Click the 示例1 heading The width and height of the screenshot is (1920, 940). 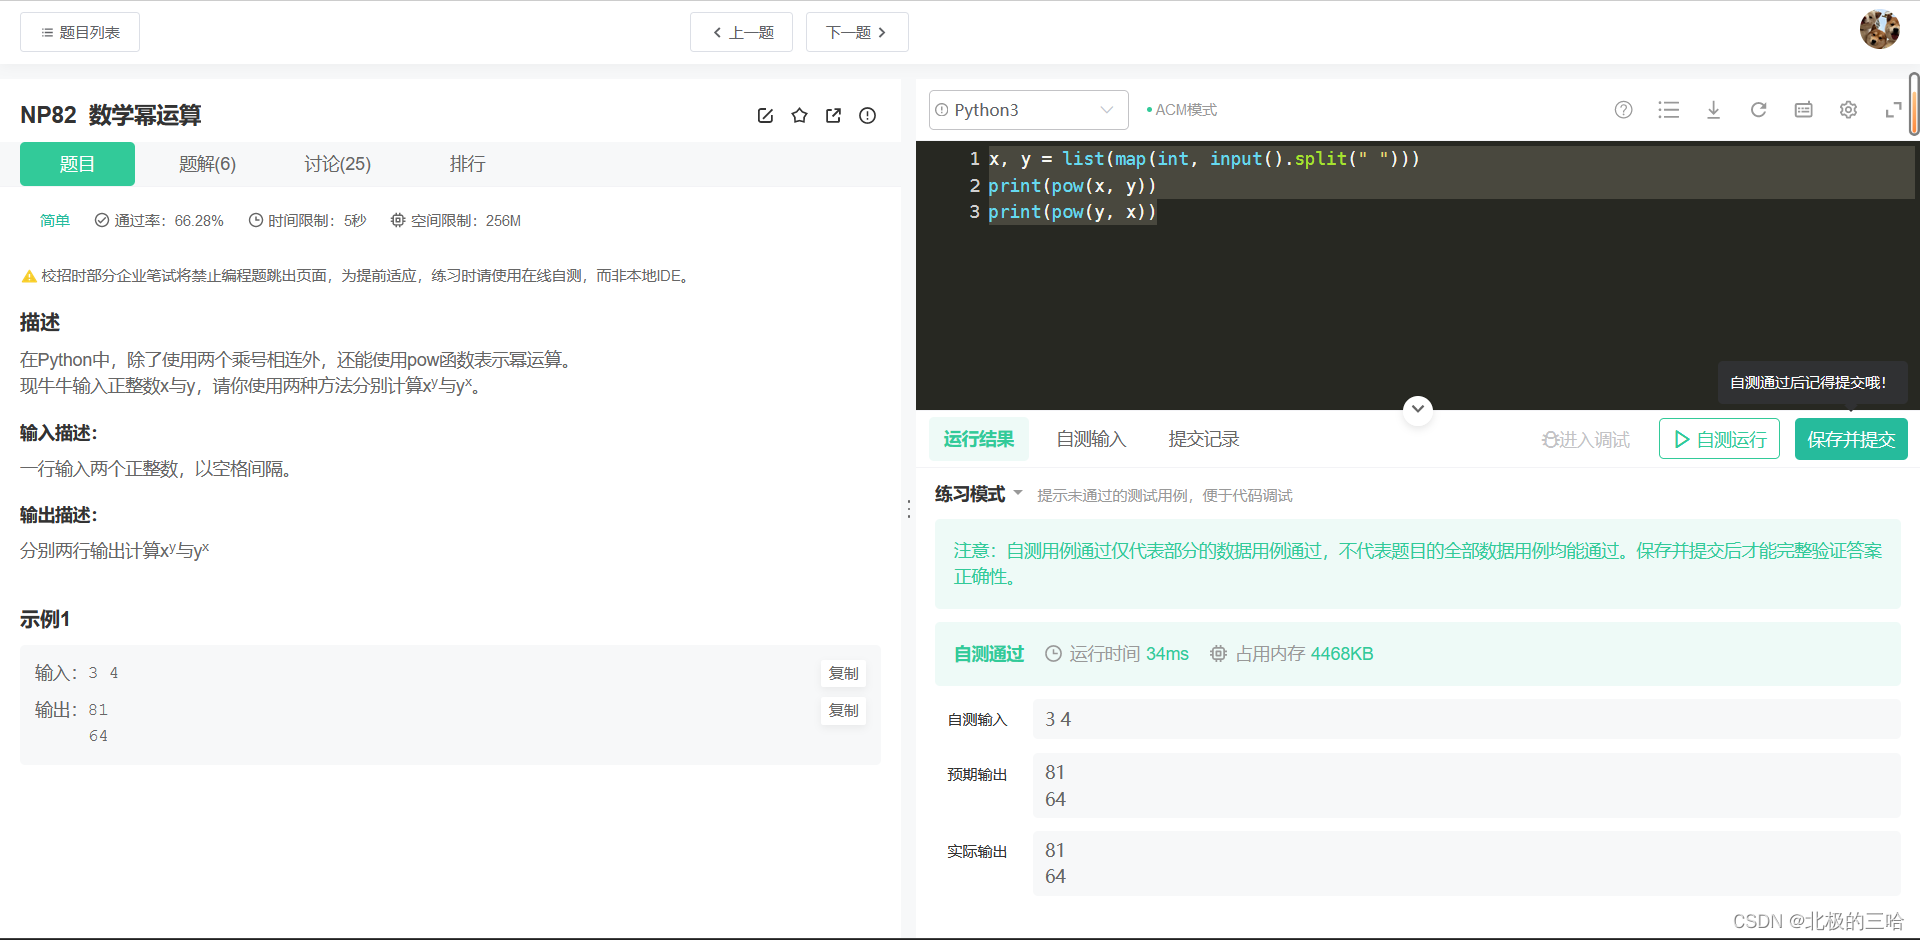click(x=45, y=619)
